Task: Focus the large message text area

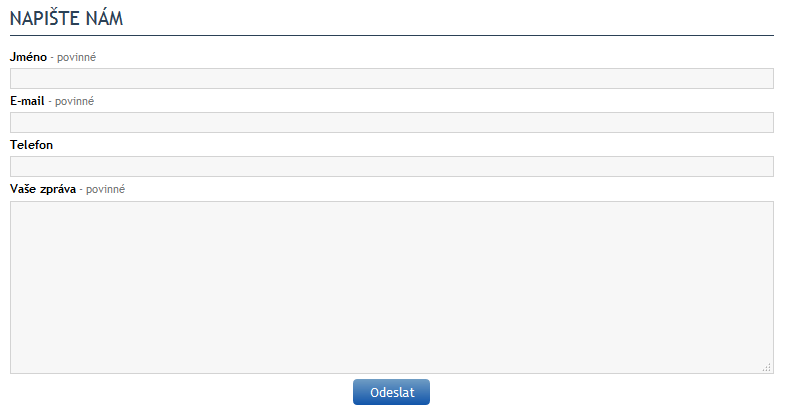Action: (391, 287)
